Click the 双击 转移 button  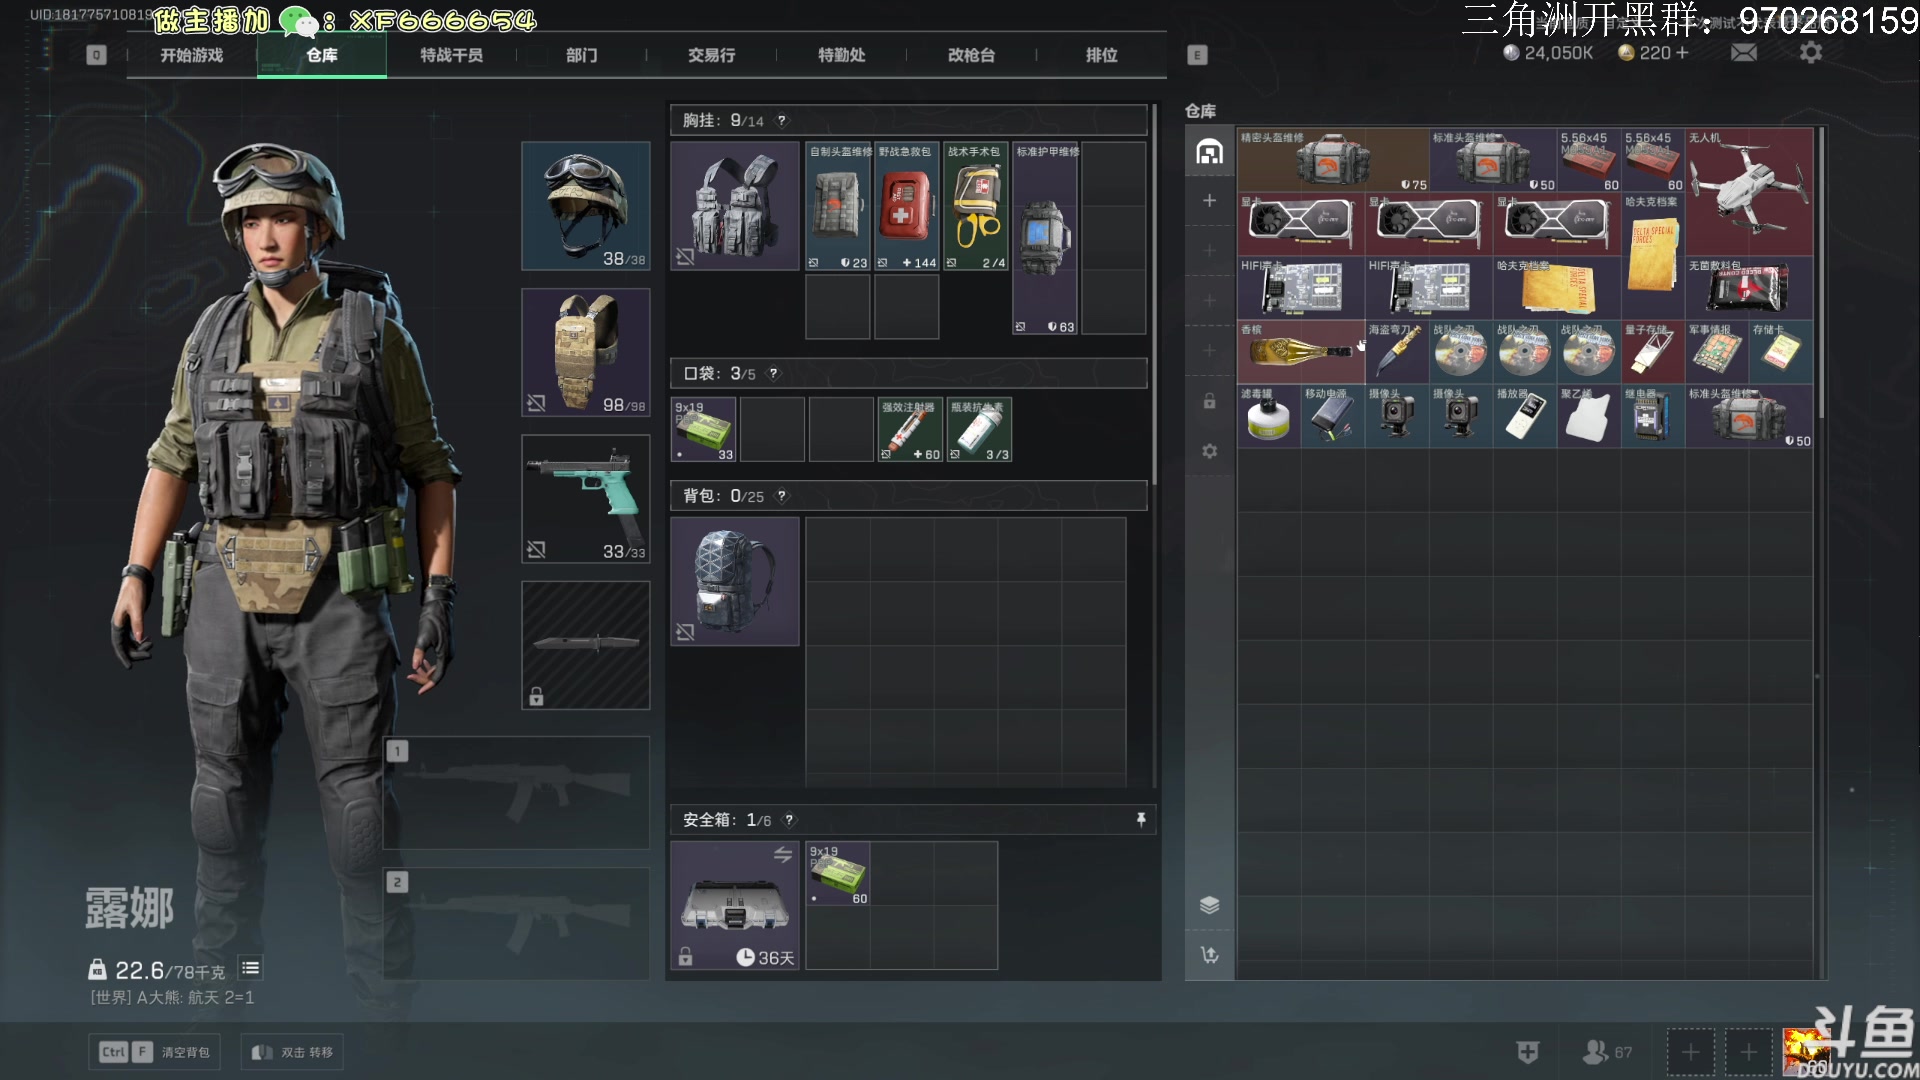pyautogui.click(x=292, y=1052)
